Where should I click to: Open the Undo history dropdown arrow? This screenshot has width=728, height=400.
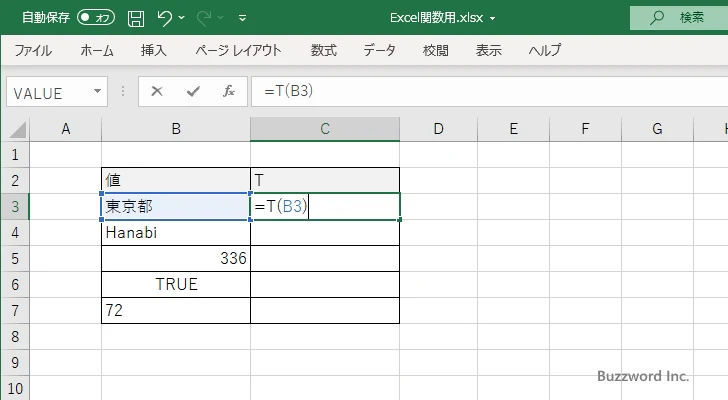tap(185, 18)
